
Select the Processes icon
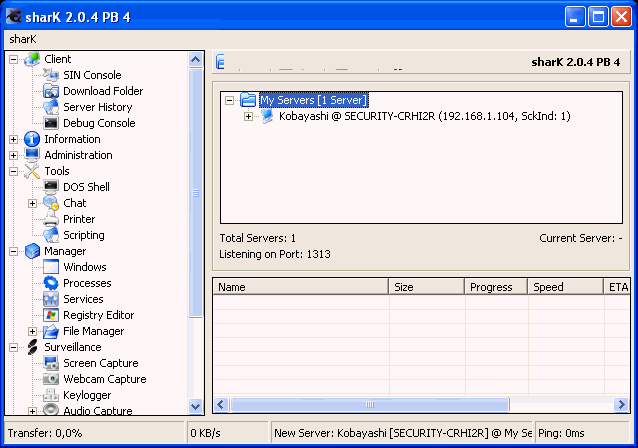coord(51,283)
